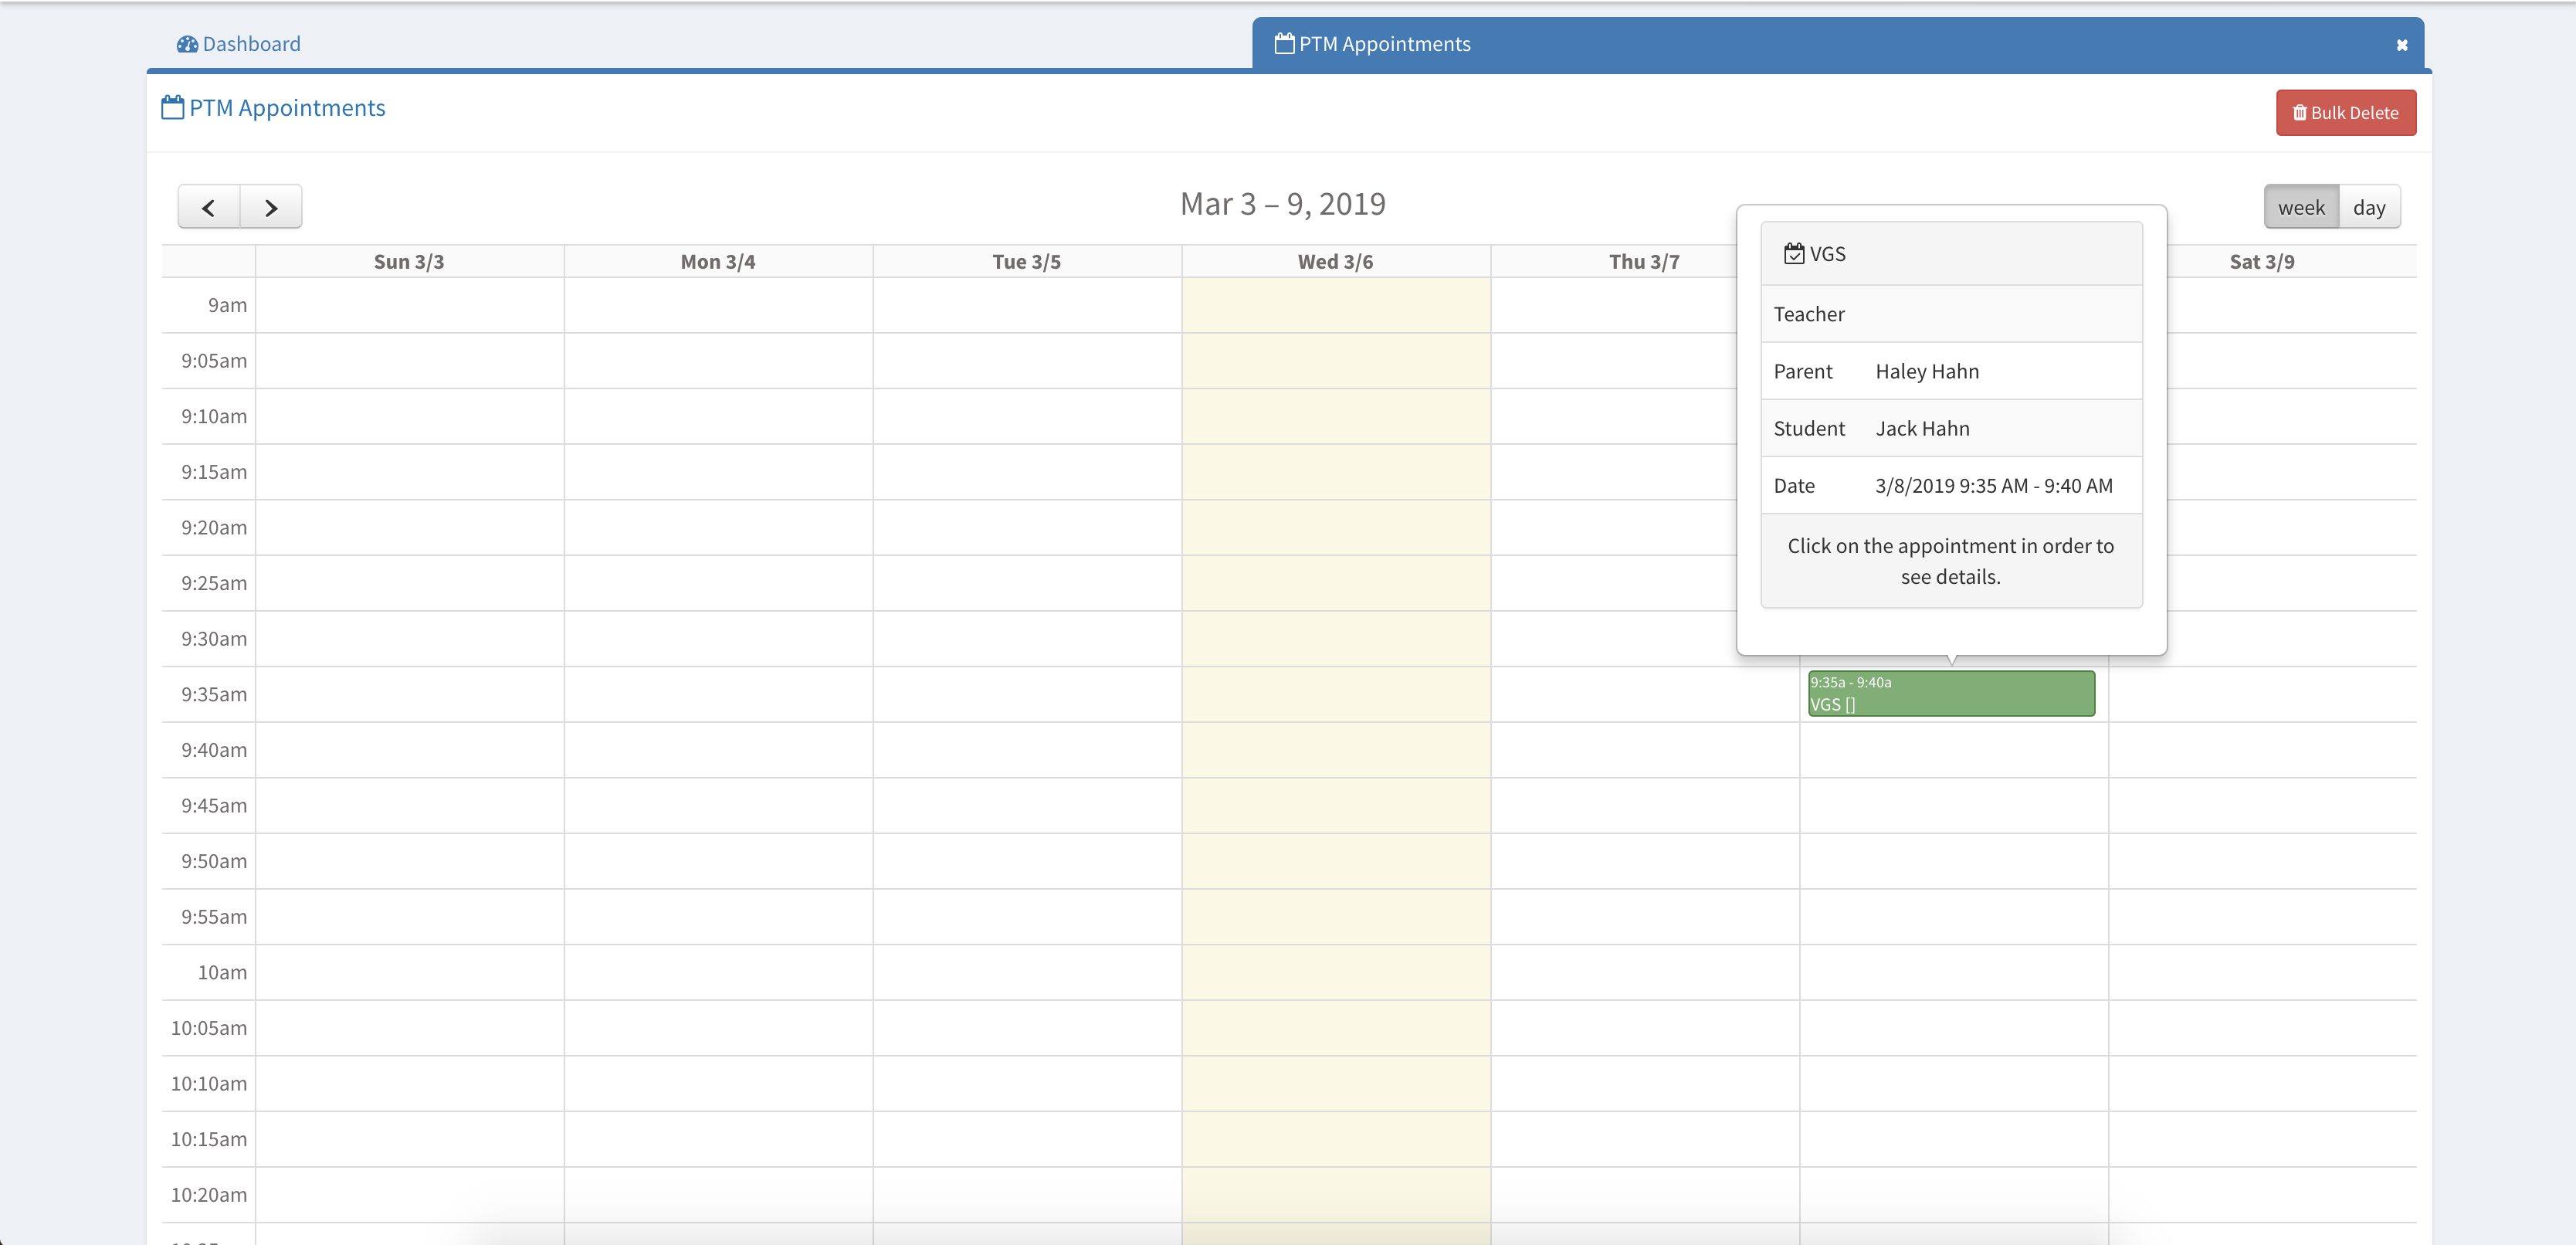Click calendar icon beside page heading

click(x=172, y=107)
